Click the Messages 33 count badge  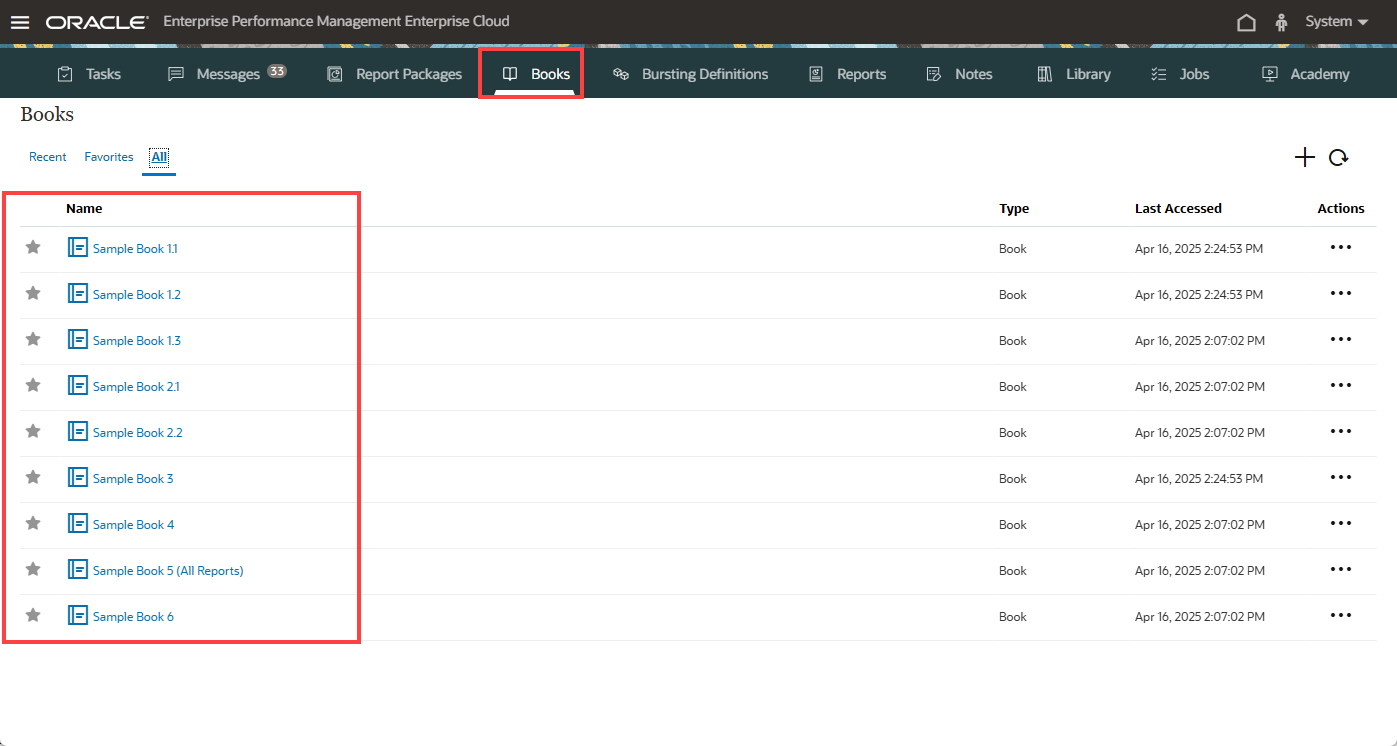[277, 71]
